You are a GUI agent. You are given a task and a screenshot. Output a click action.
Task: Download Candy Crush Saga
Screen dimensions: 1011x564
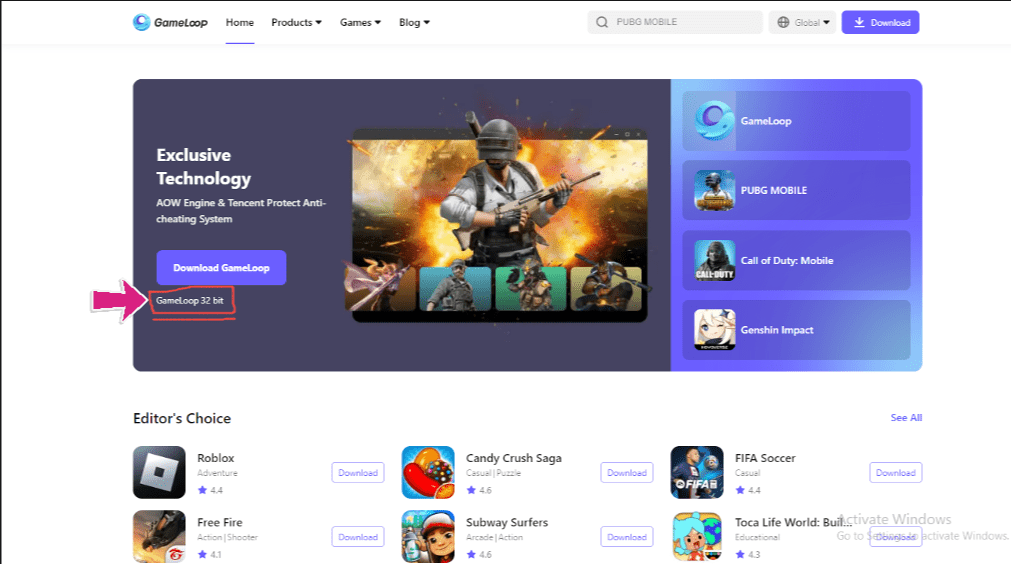pyautogui.click(x=627, y=472)
